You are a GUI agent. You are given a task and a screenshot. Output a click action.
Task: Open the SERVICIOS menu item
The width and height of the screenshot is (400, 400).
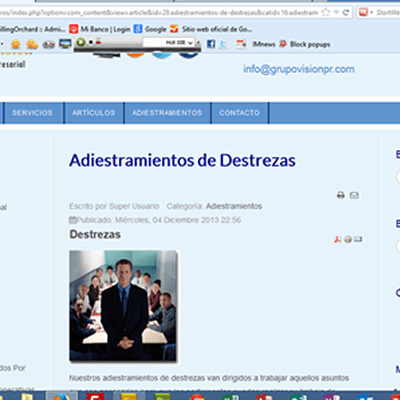pyautogui.click(x=32, y=113)
